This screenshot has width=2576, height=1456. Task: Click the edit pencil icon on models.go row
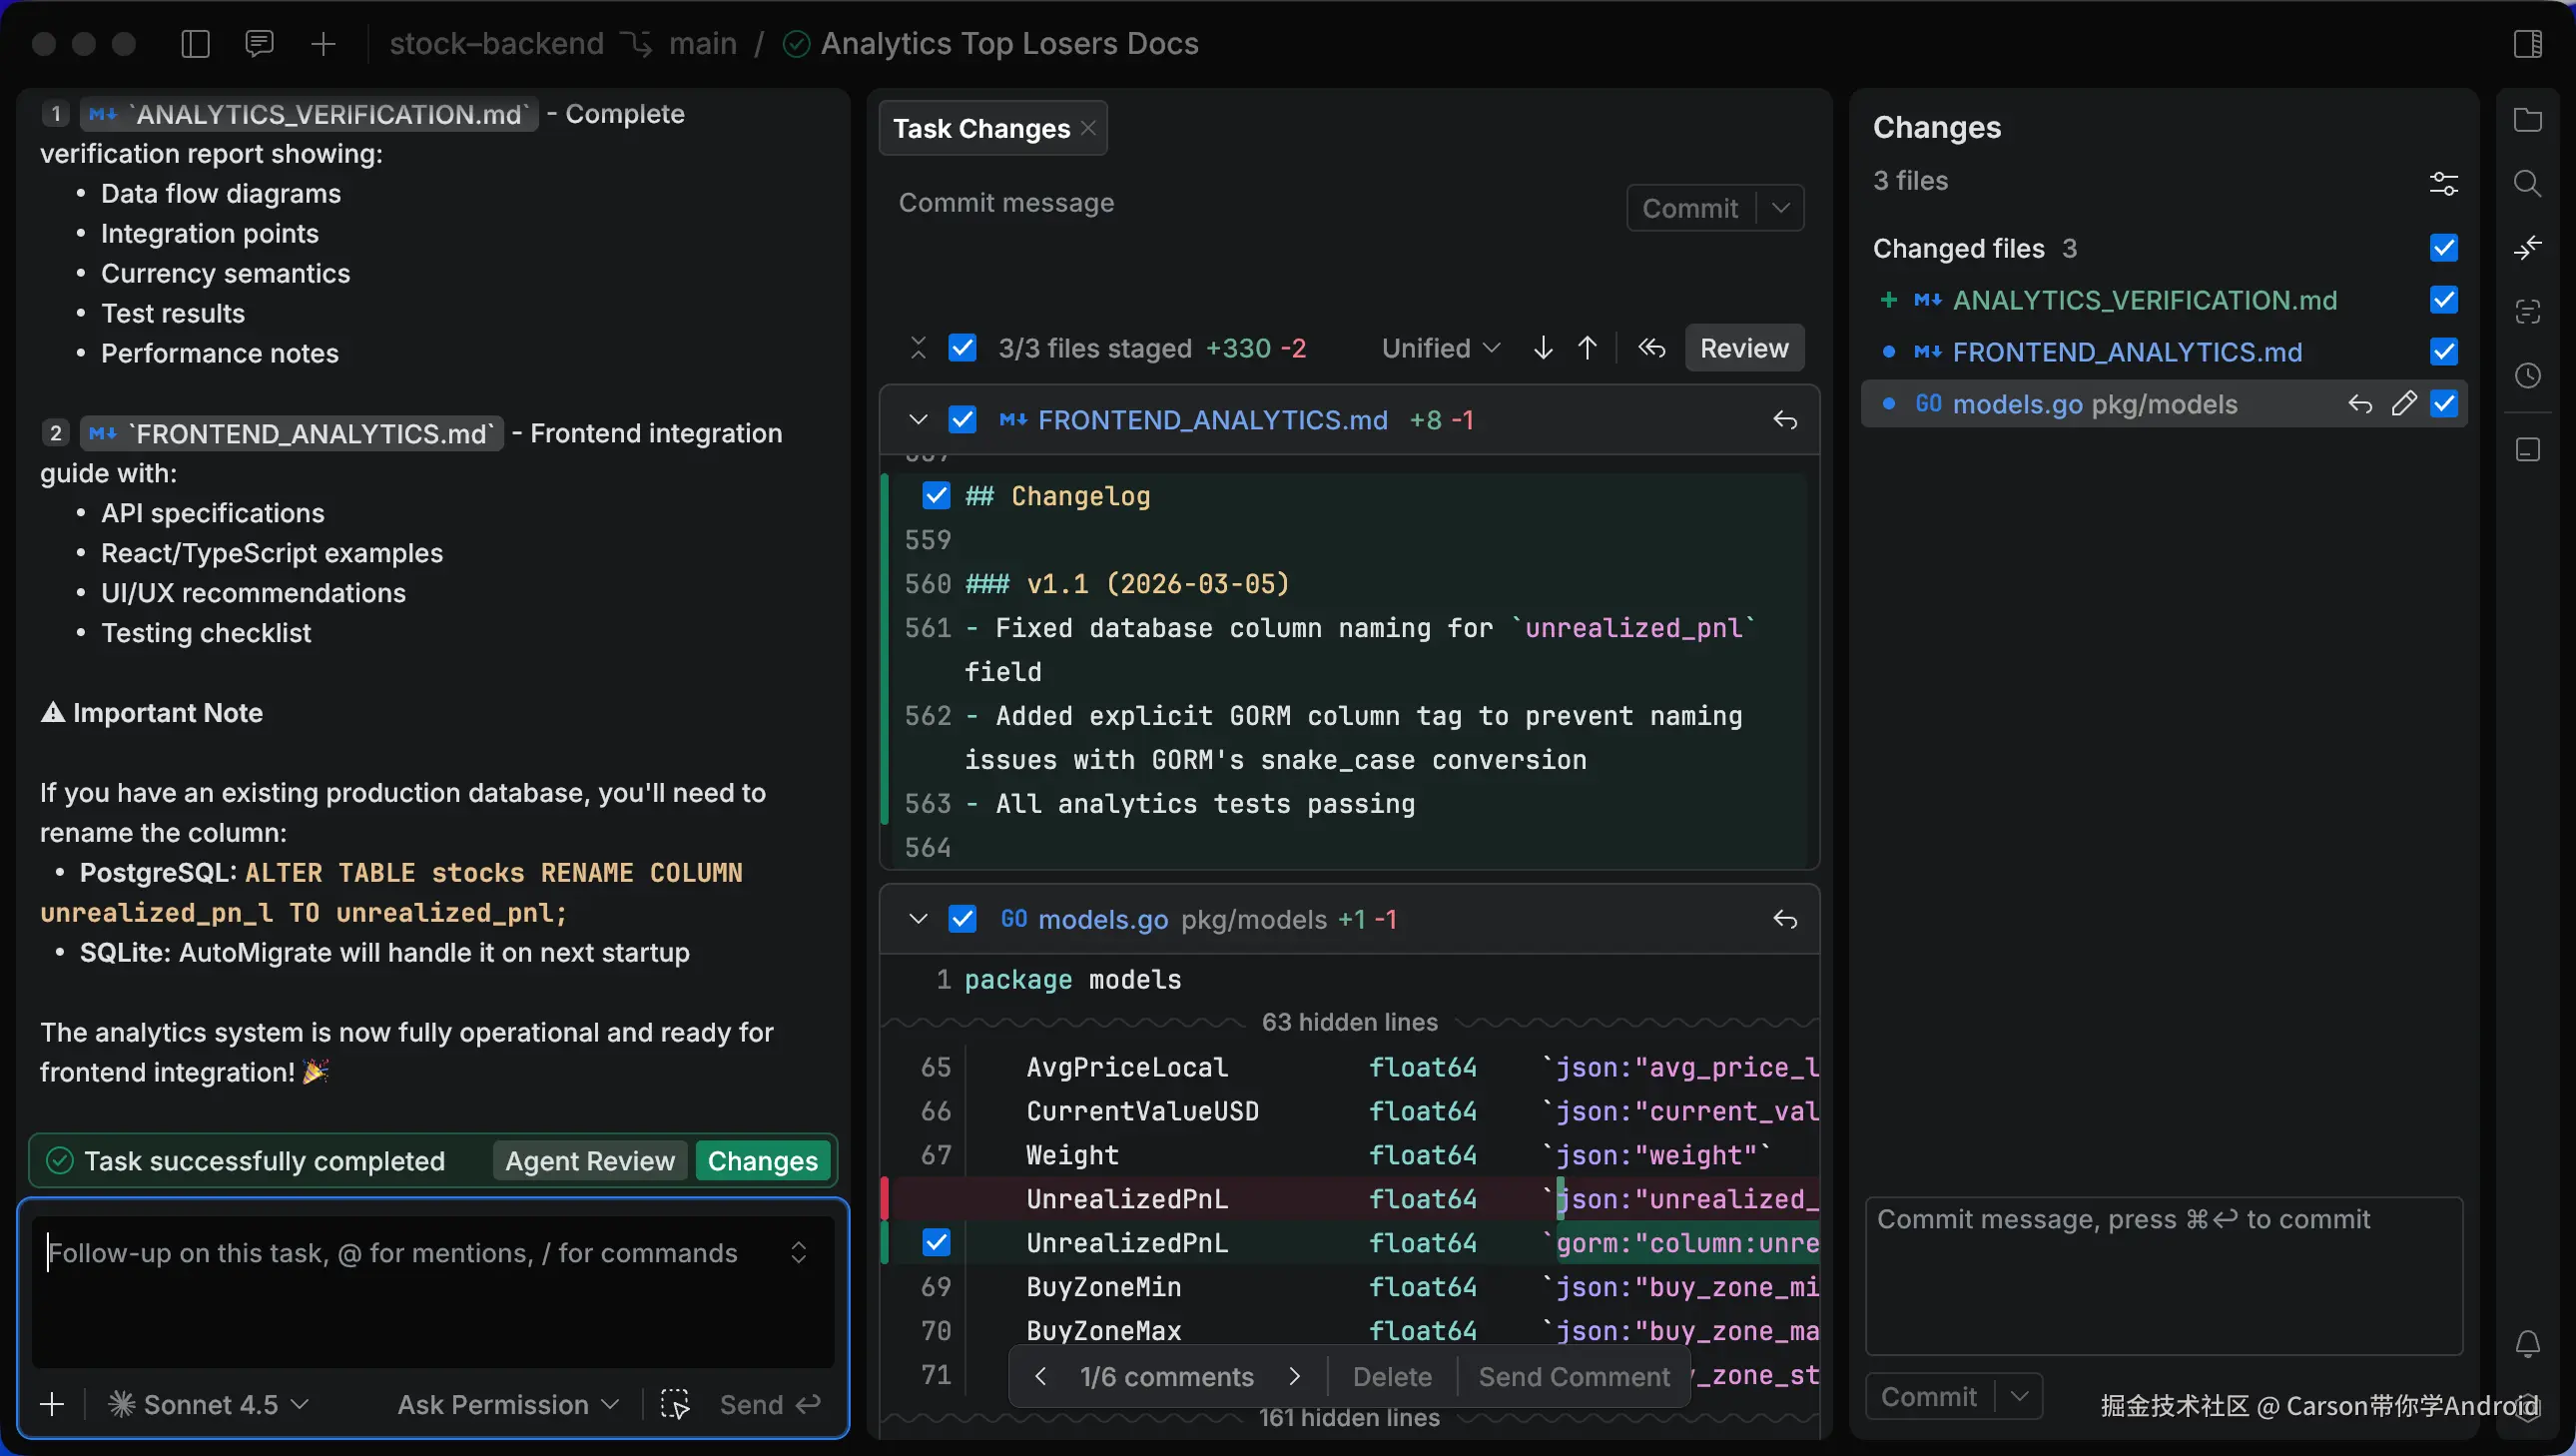(2403, 404)
